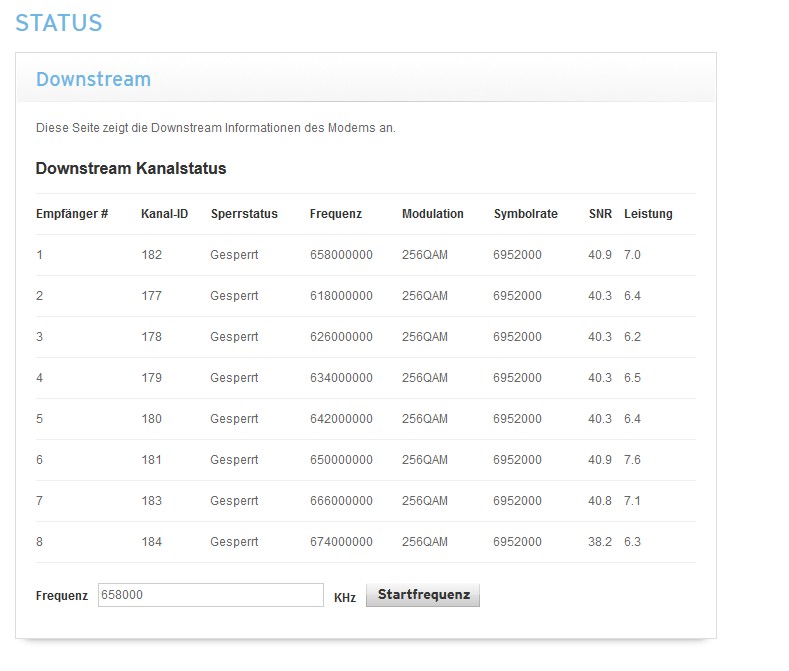Click the Kanal-ID 183 cell
The height and width of the screenshot is (671, 789).
(151, 501)
